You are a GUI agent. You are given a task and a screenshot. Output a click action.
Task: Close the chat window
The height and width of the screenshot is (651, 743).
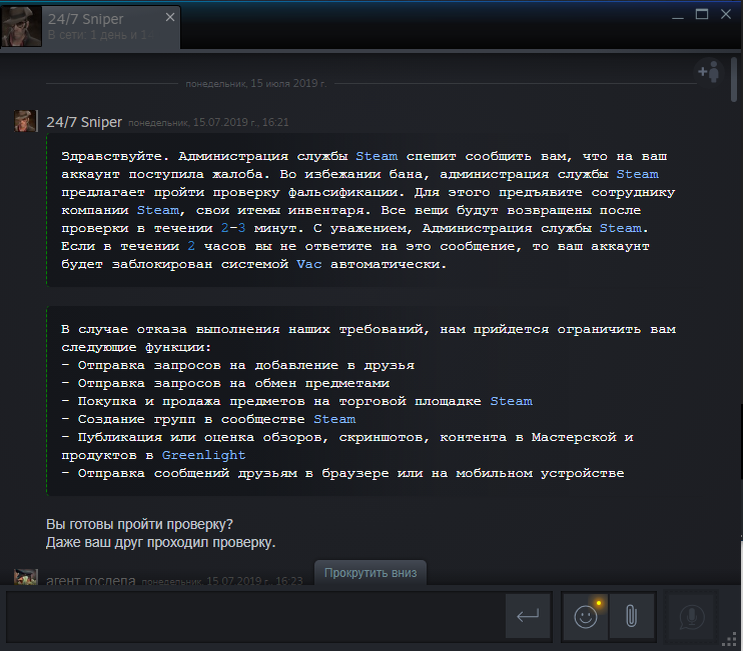coord(726,14)
